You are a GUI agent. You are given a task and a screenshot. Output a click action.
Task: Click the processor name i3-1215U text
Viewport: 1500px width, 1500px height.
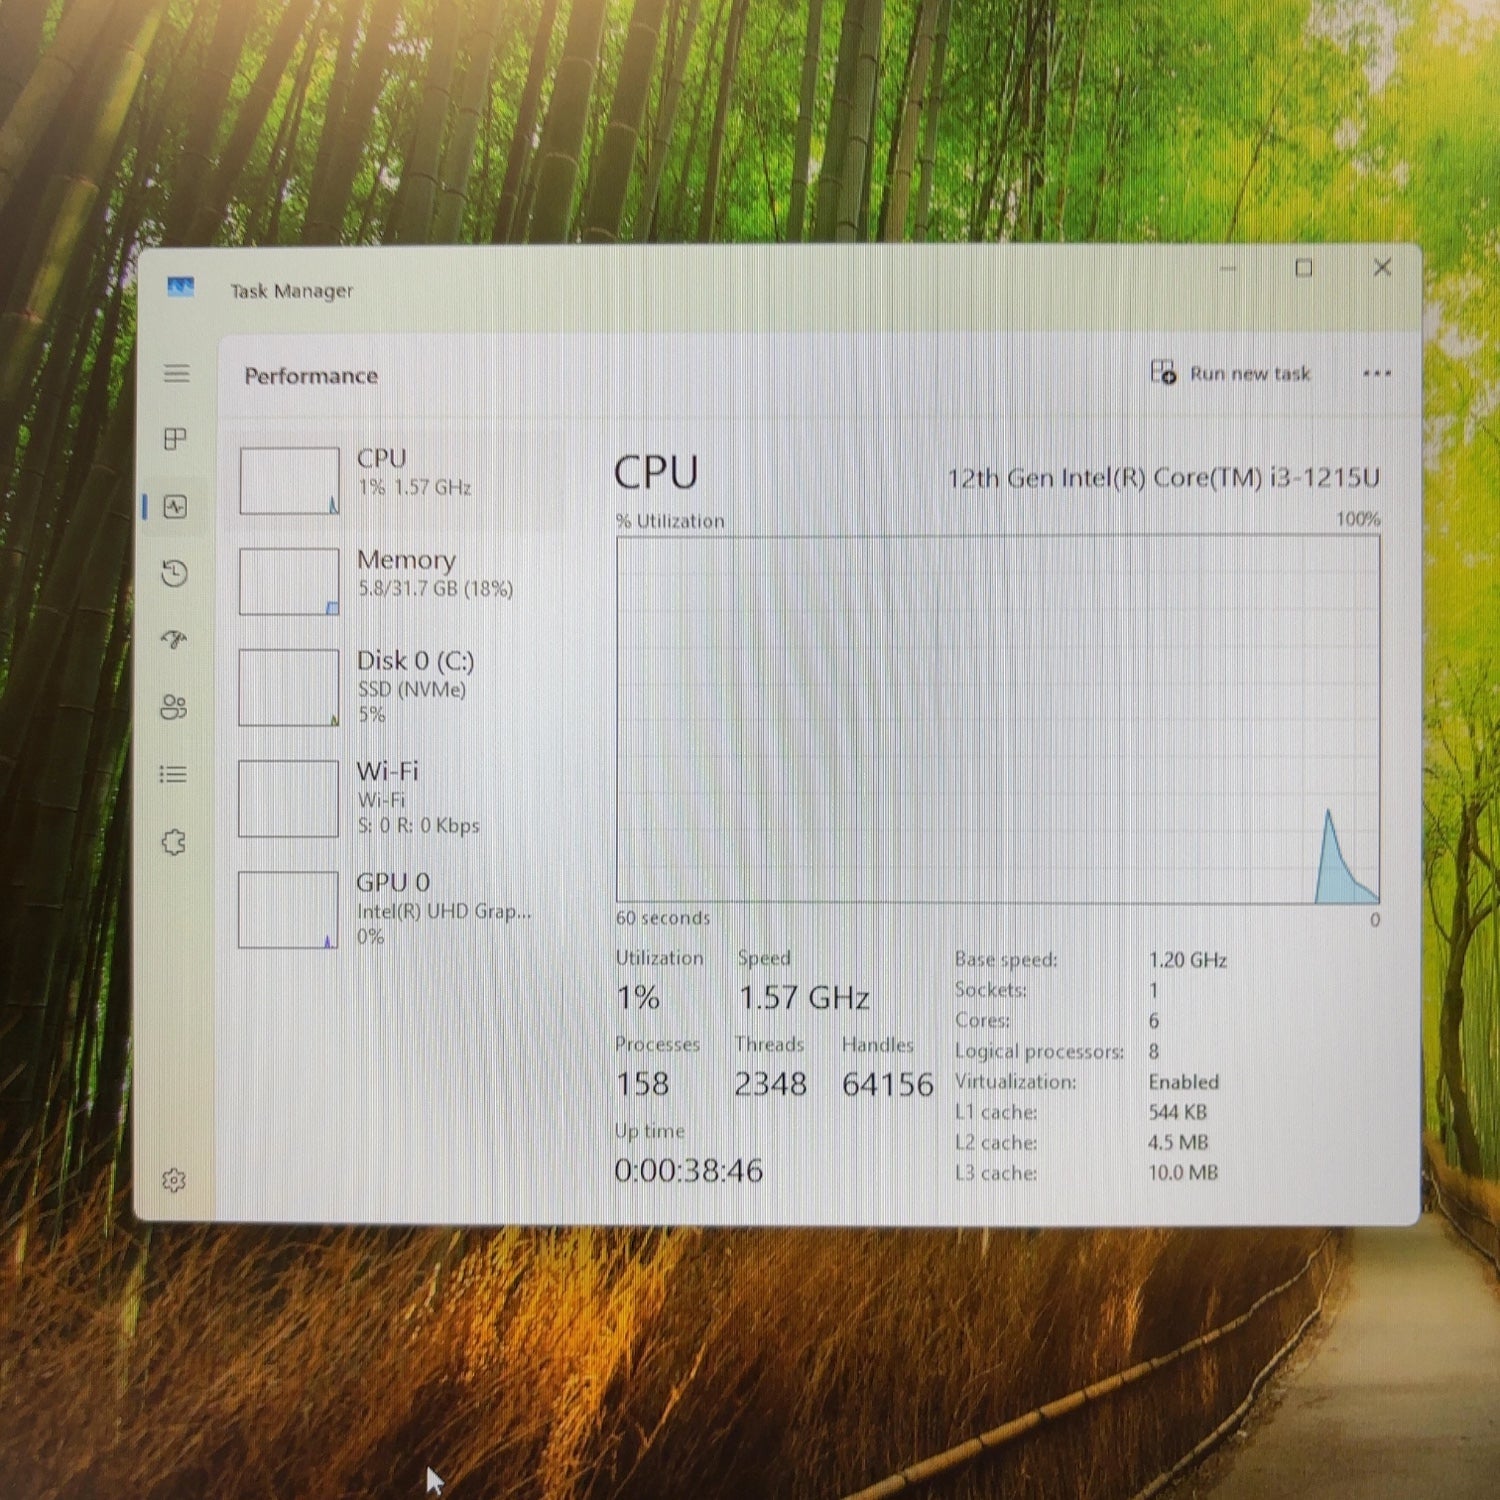[x=1164, y=478]
